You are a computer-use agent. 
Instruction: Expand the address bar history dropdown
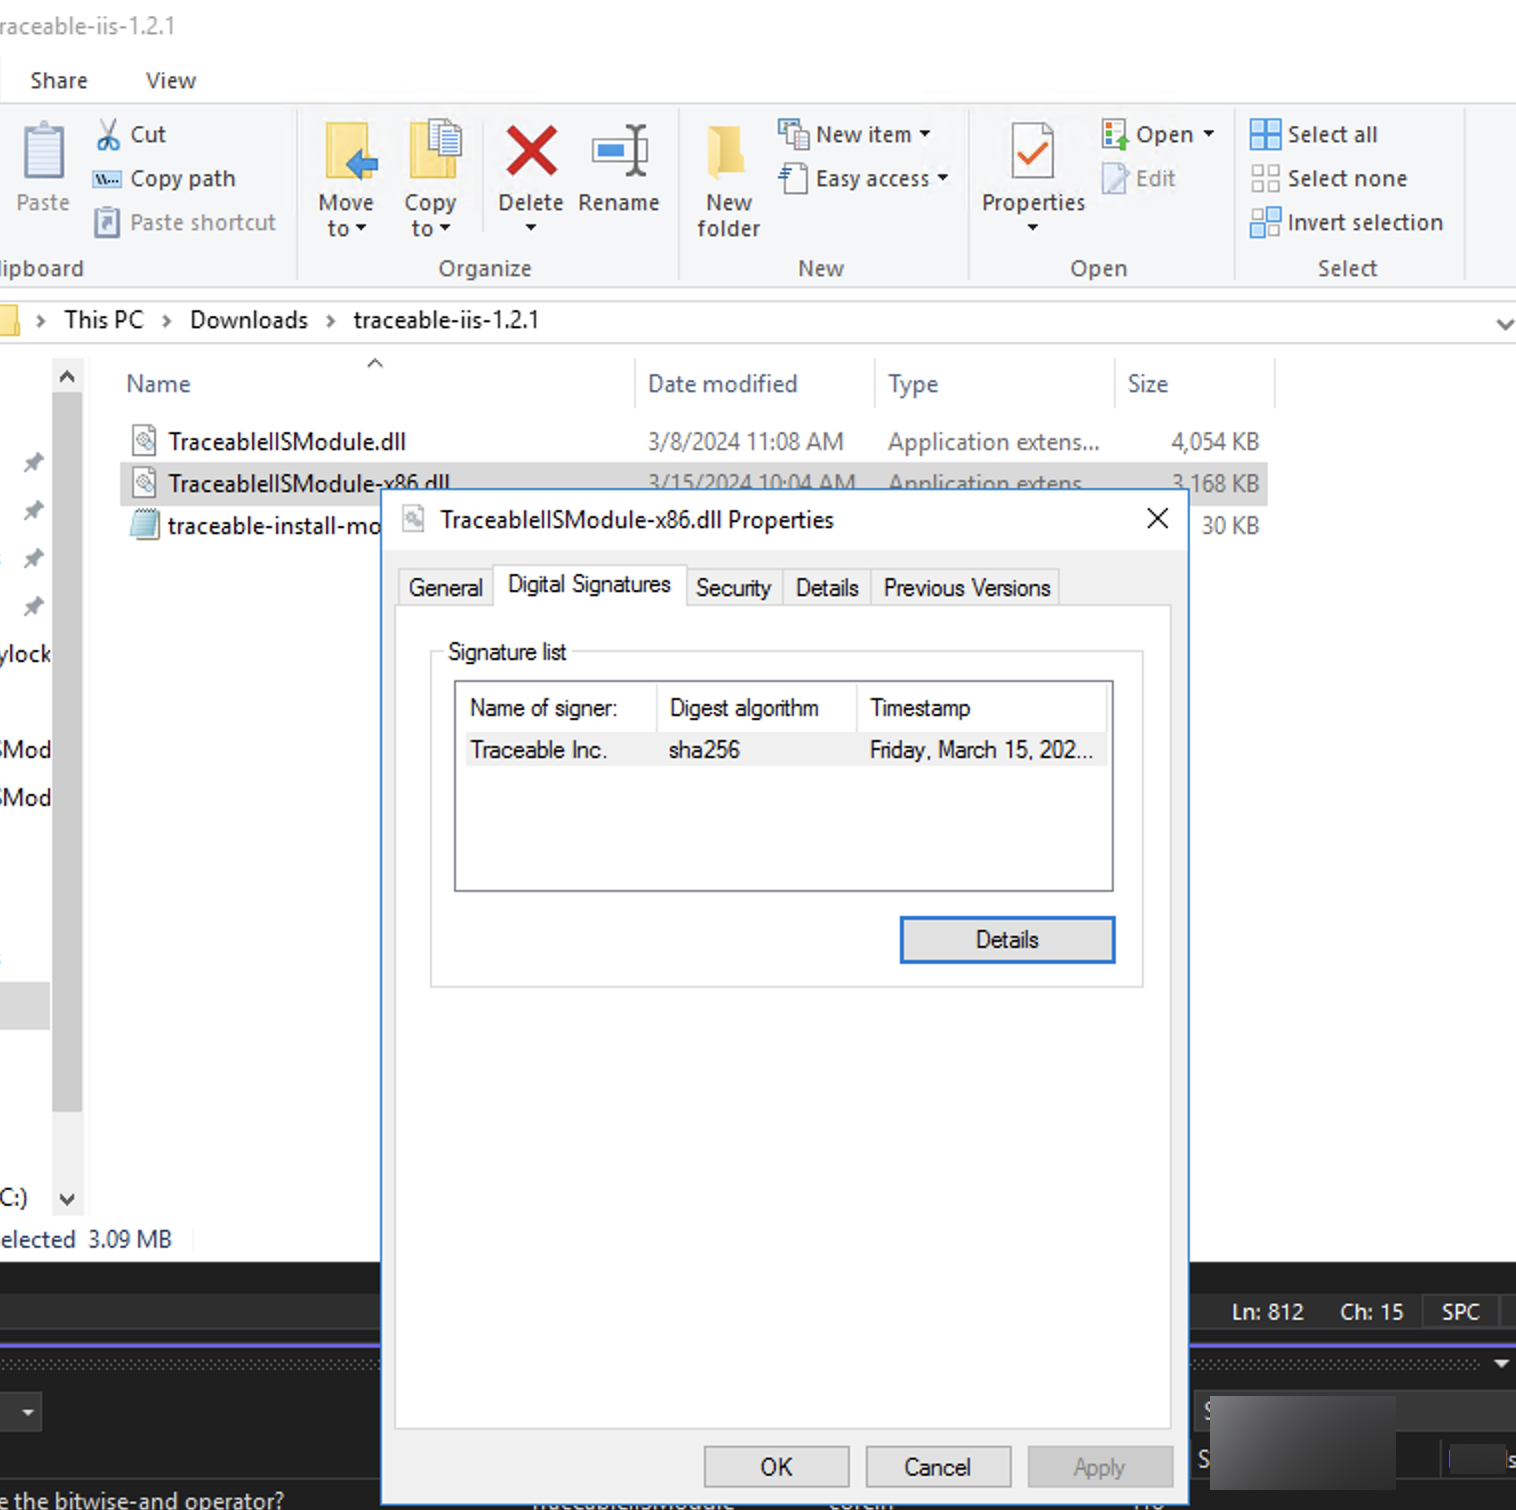(1504, 323)
